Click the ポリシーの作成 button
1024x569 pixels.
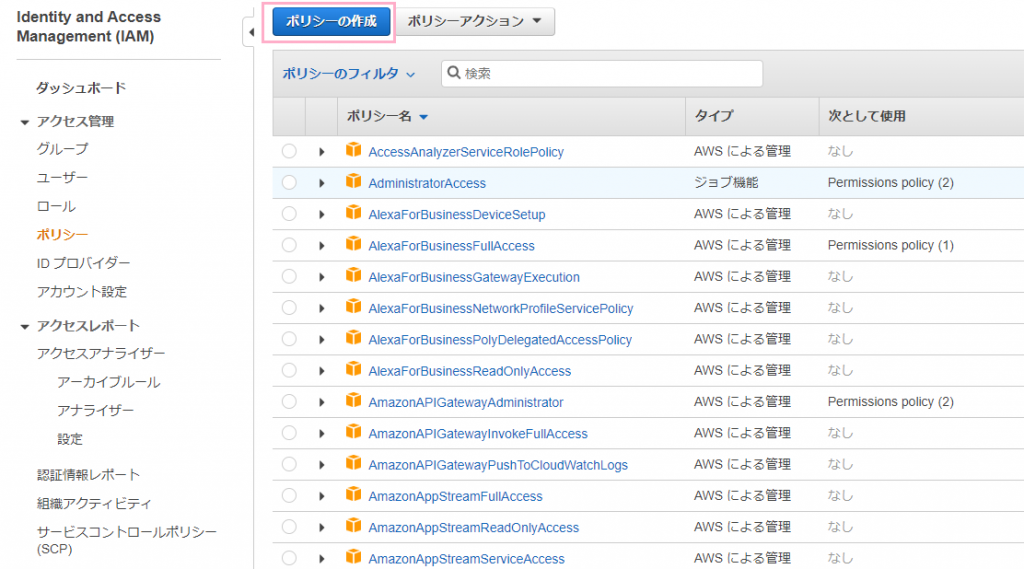(x=330, y=21)
